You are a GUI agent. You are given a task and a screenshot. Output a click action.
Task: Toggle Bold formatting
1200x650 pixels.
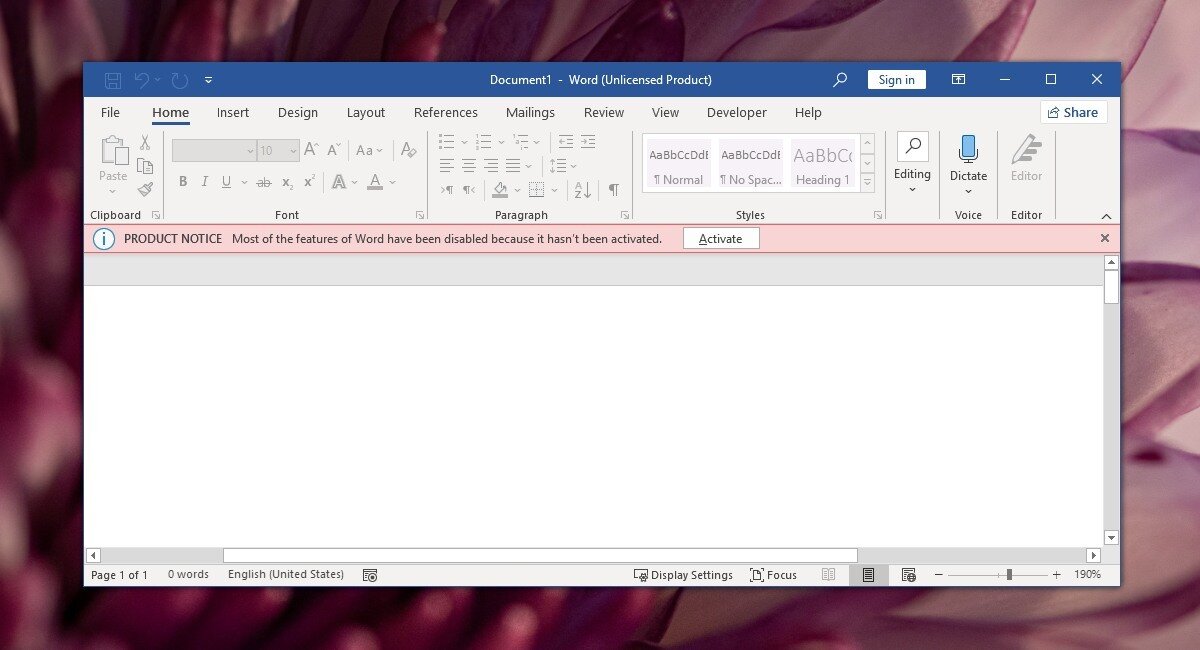(183, 182)
